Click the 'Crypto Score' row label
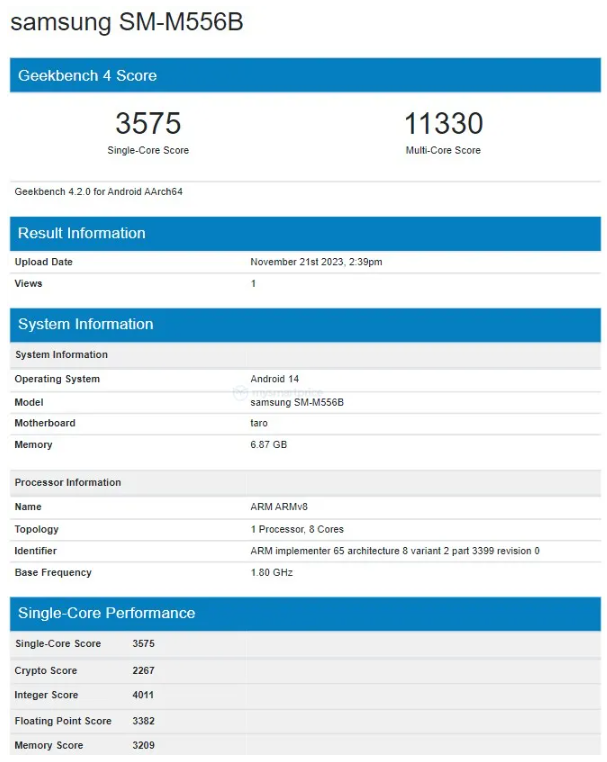Screen dimensions: 607x762 click(x=46, y=671)
